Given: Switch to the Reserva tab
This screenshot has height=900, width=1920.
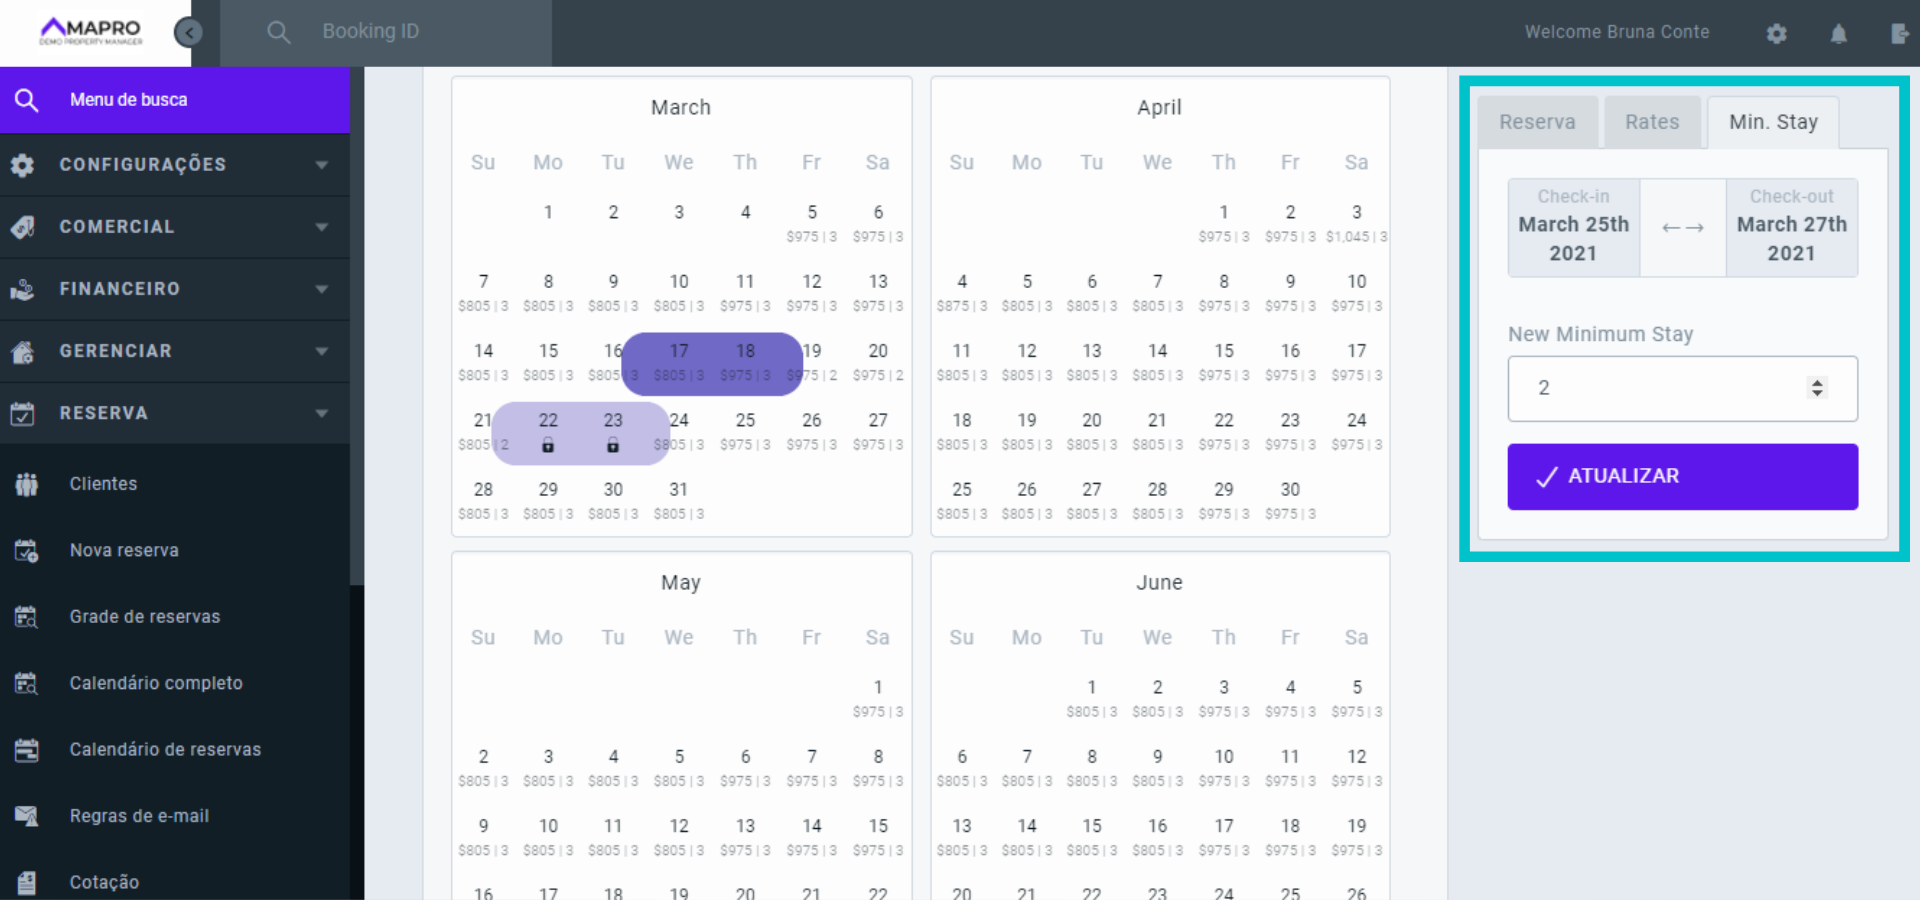Looking at the screenshot, I should (x=1537, y=122).
